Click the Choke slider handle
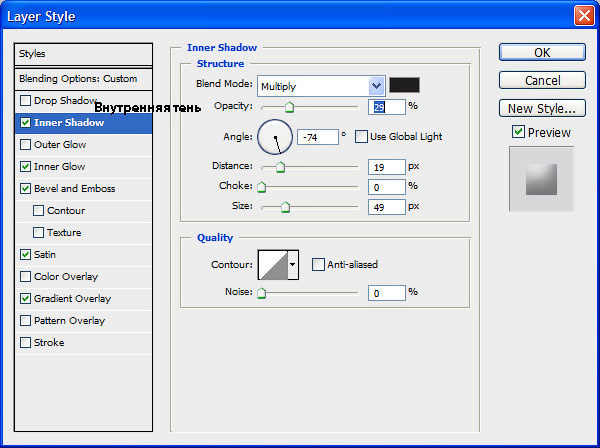 click(262, 187)
